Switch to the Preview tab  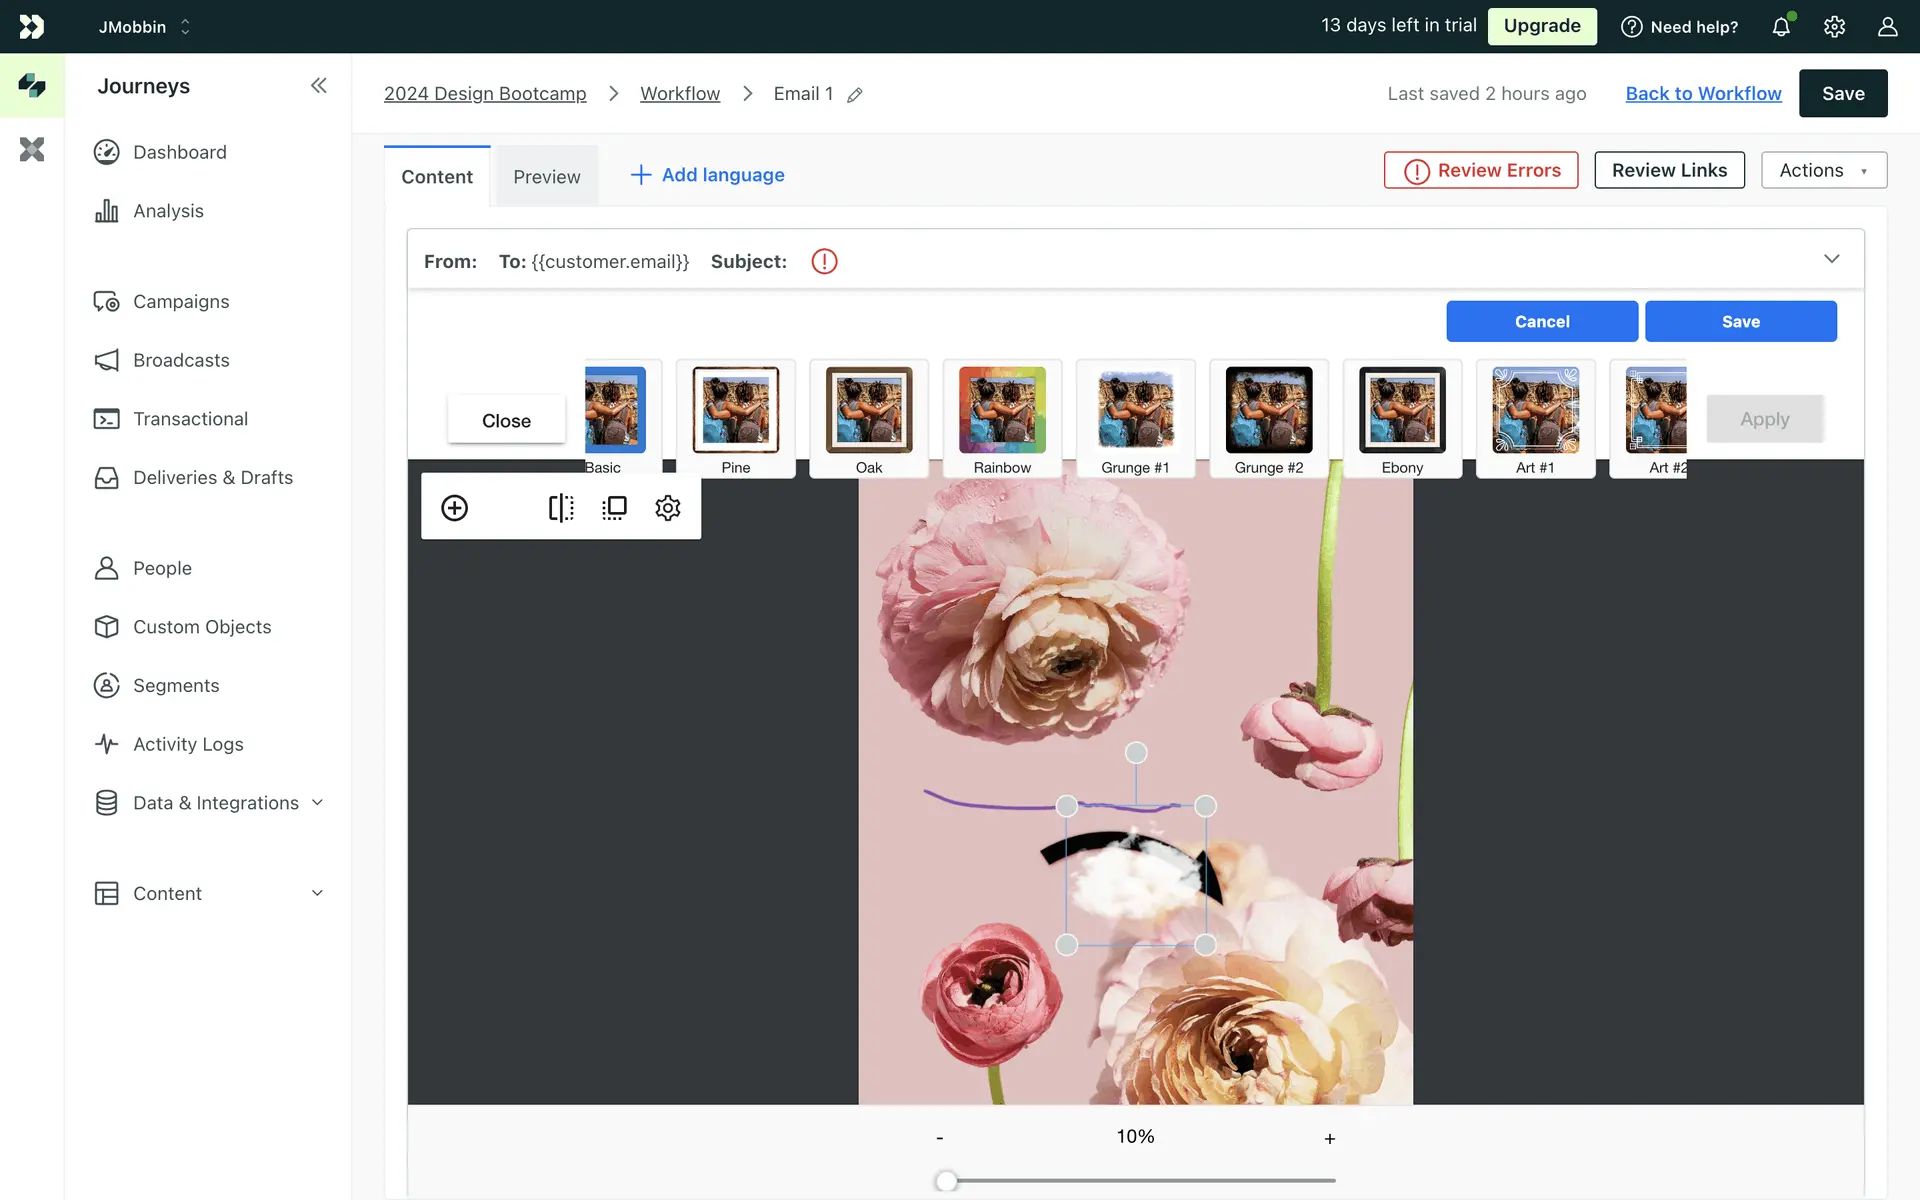coord(546,177)
